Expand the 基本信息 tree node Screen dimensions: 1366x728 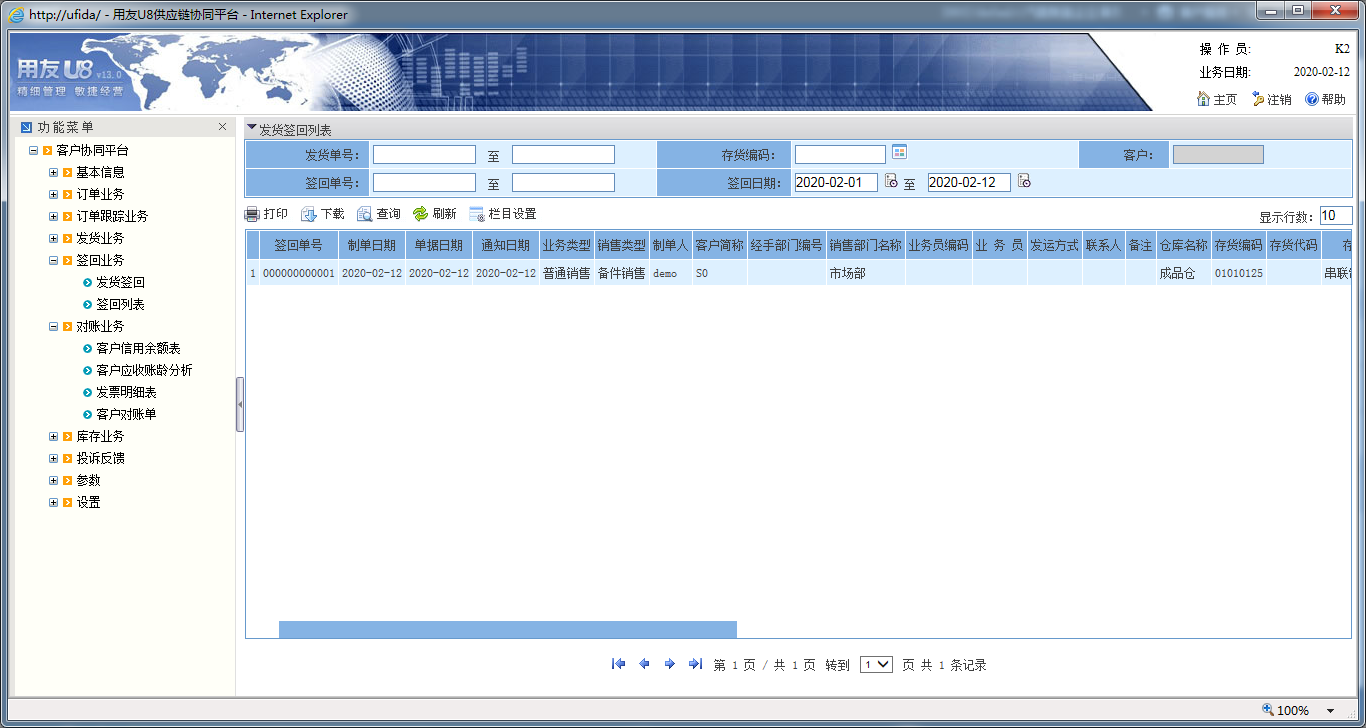pos(54,172)
